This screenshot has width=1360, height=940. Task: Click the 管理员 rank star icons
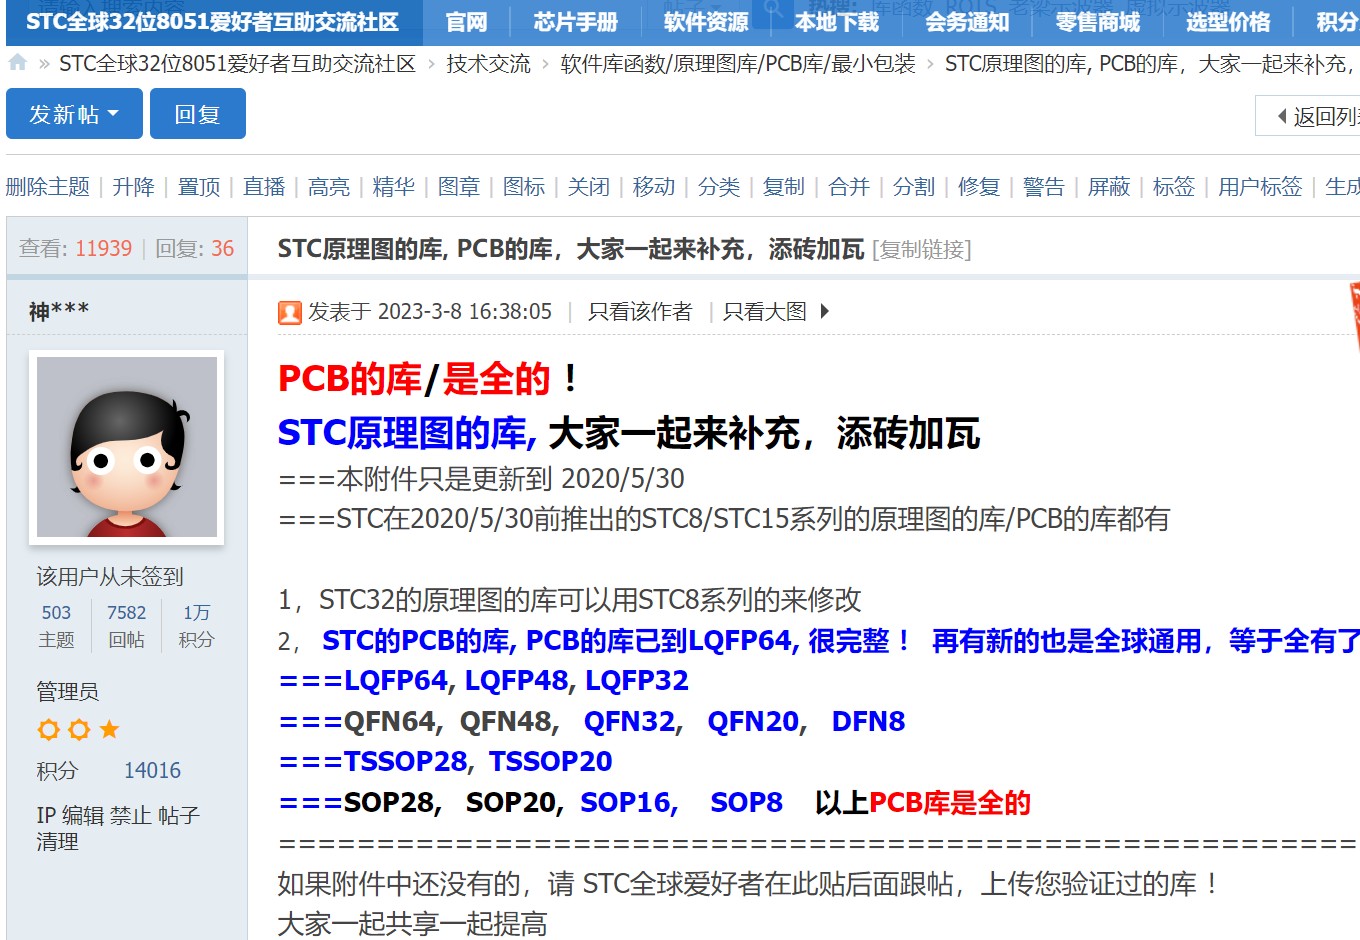[x=78, y=730]
